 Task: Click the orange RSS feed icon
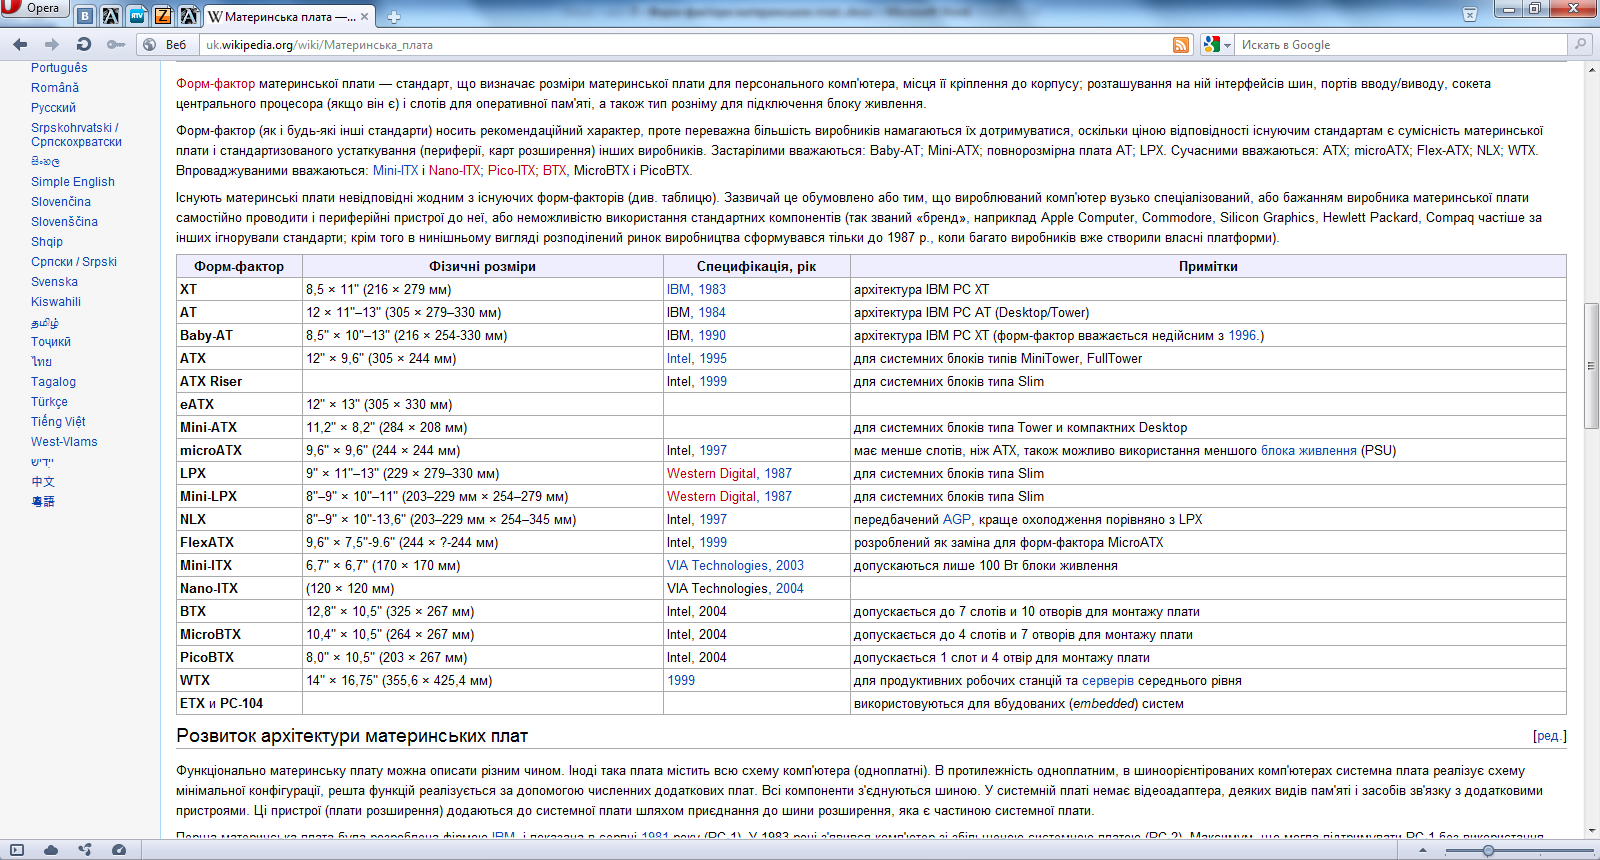tap(1181, 44)
